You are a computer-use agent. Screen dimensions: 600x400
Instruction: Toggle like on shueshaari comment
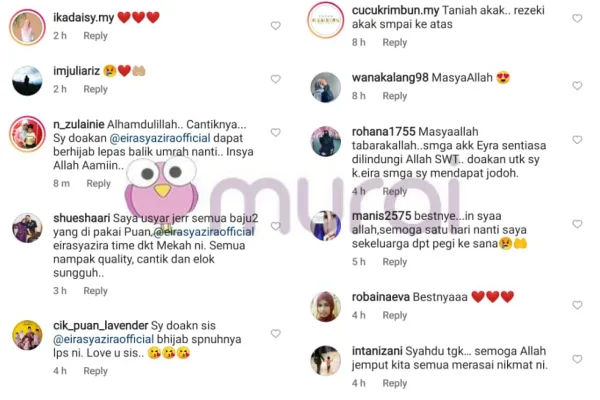click(x=276, y=226)
